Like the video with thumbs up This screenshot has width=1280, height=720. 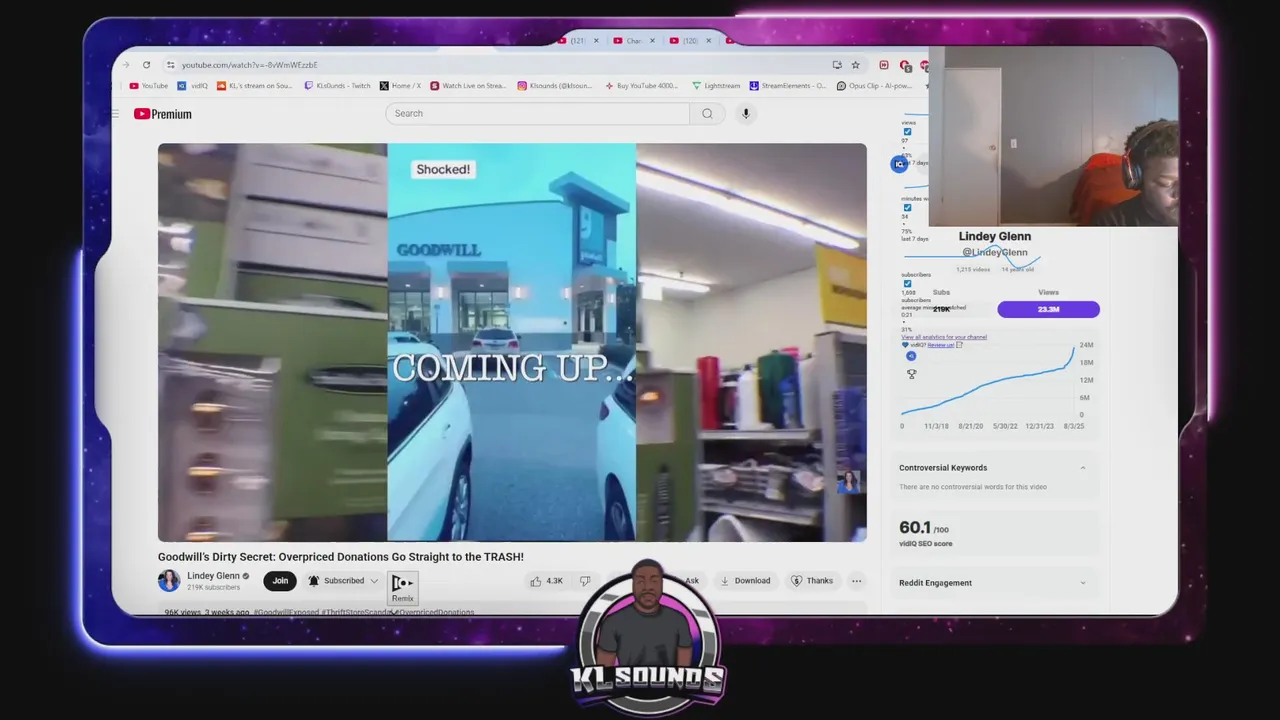546,581
